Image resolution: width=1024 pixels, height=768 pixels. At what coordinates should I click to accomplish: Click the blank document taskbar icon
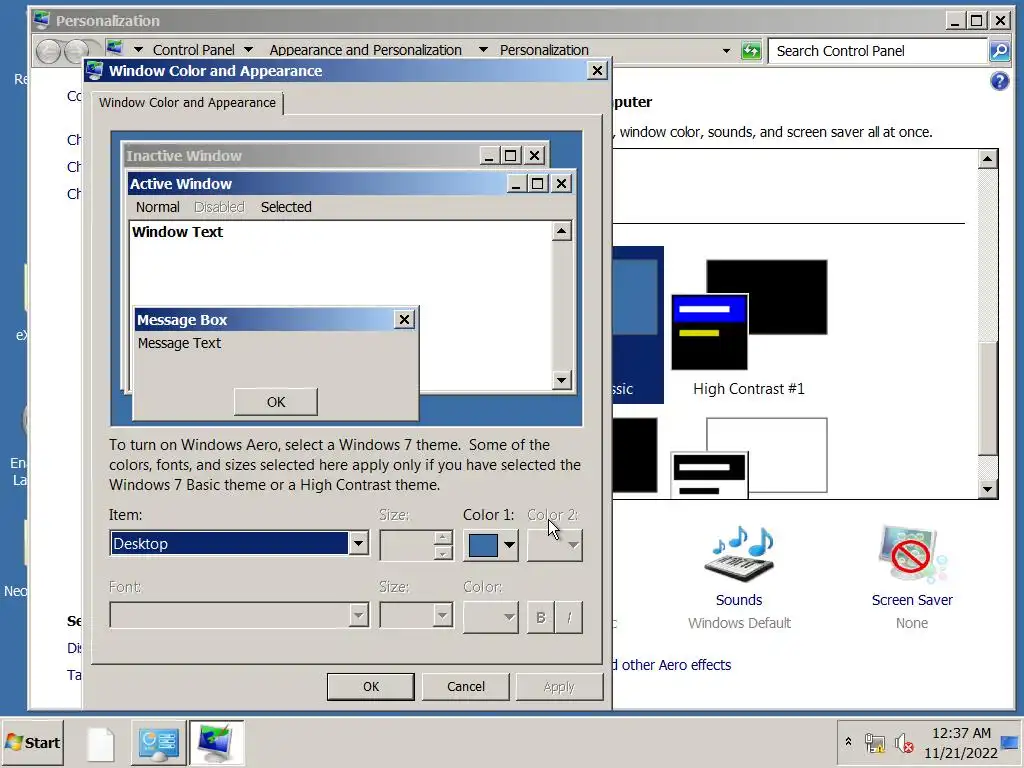click(x=101, y=743)
